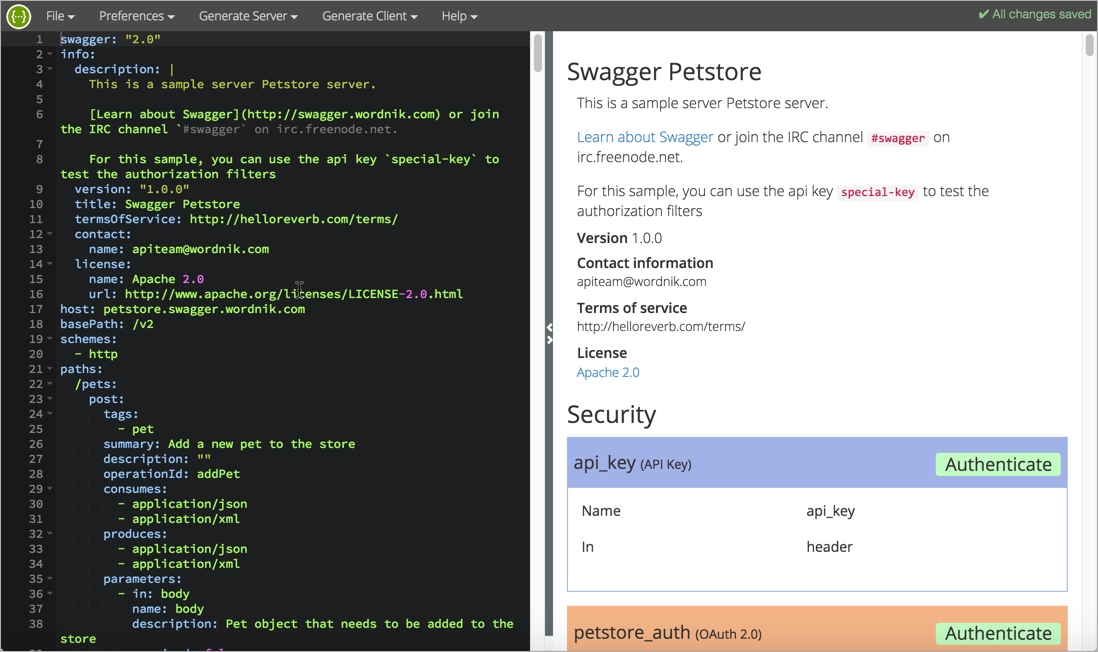Click Authenticate for api_key
This screenshot has height=652, width=1098.
[x=997, y=464]
